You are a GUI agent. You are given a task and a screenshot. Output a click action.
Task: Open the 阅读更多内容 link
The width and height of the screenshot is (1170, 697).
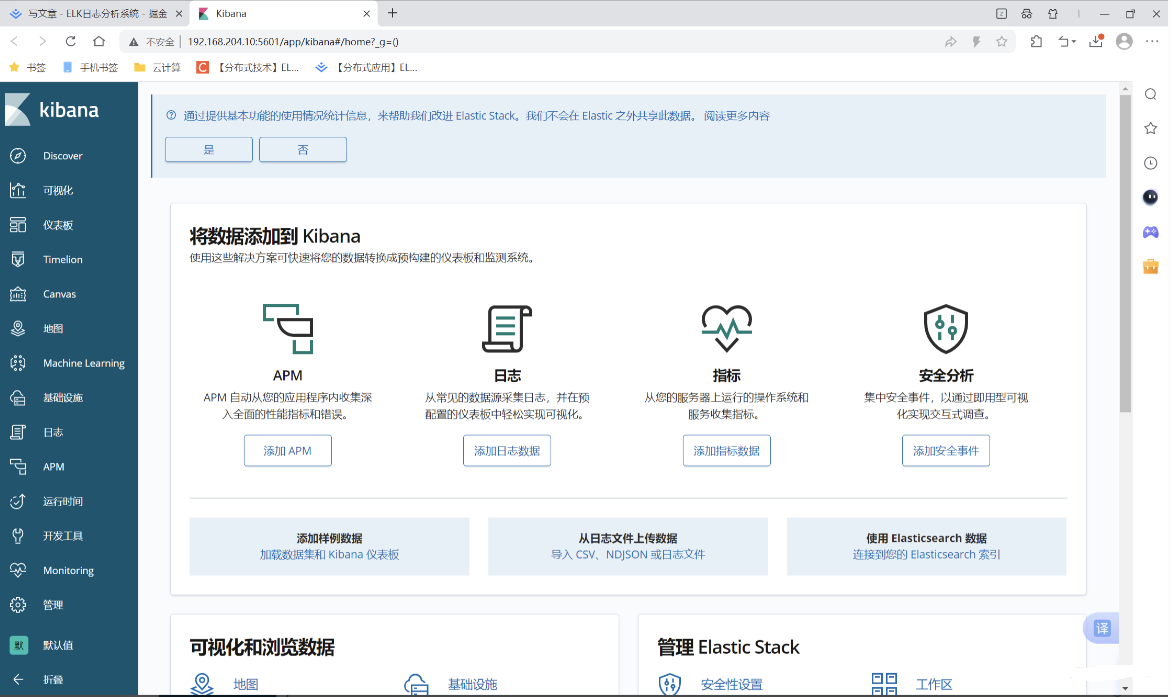736,116
